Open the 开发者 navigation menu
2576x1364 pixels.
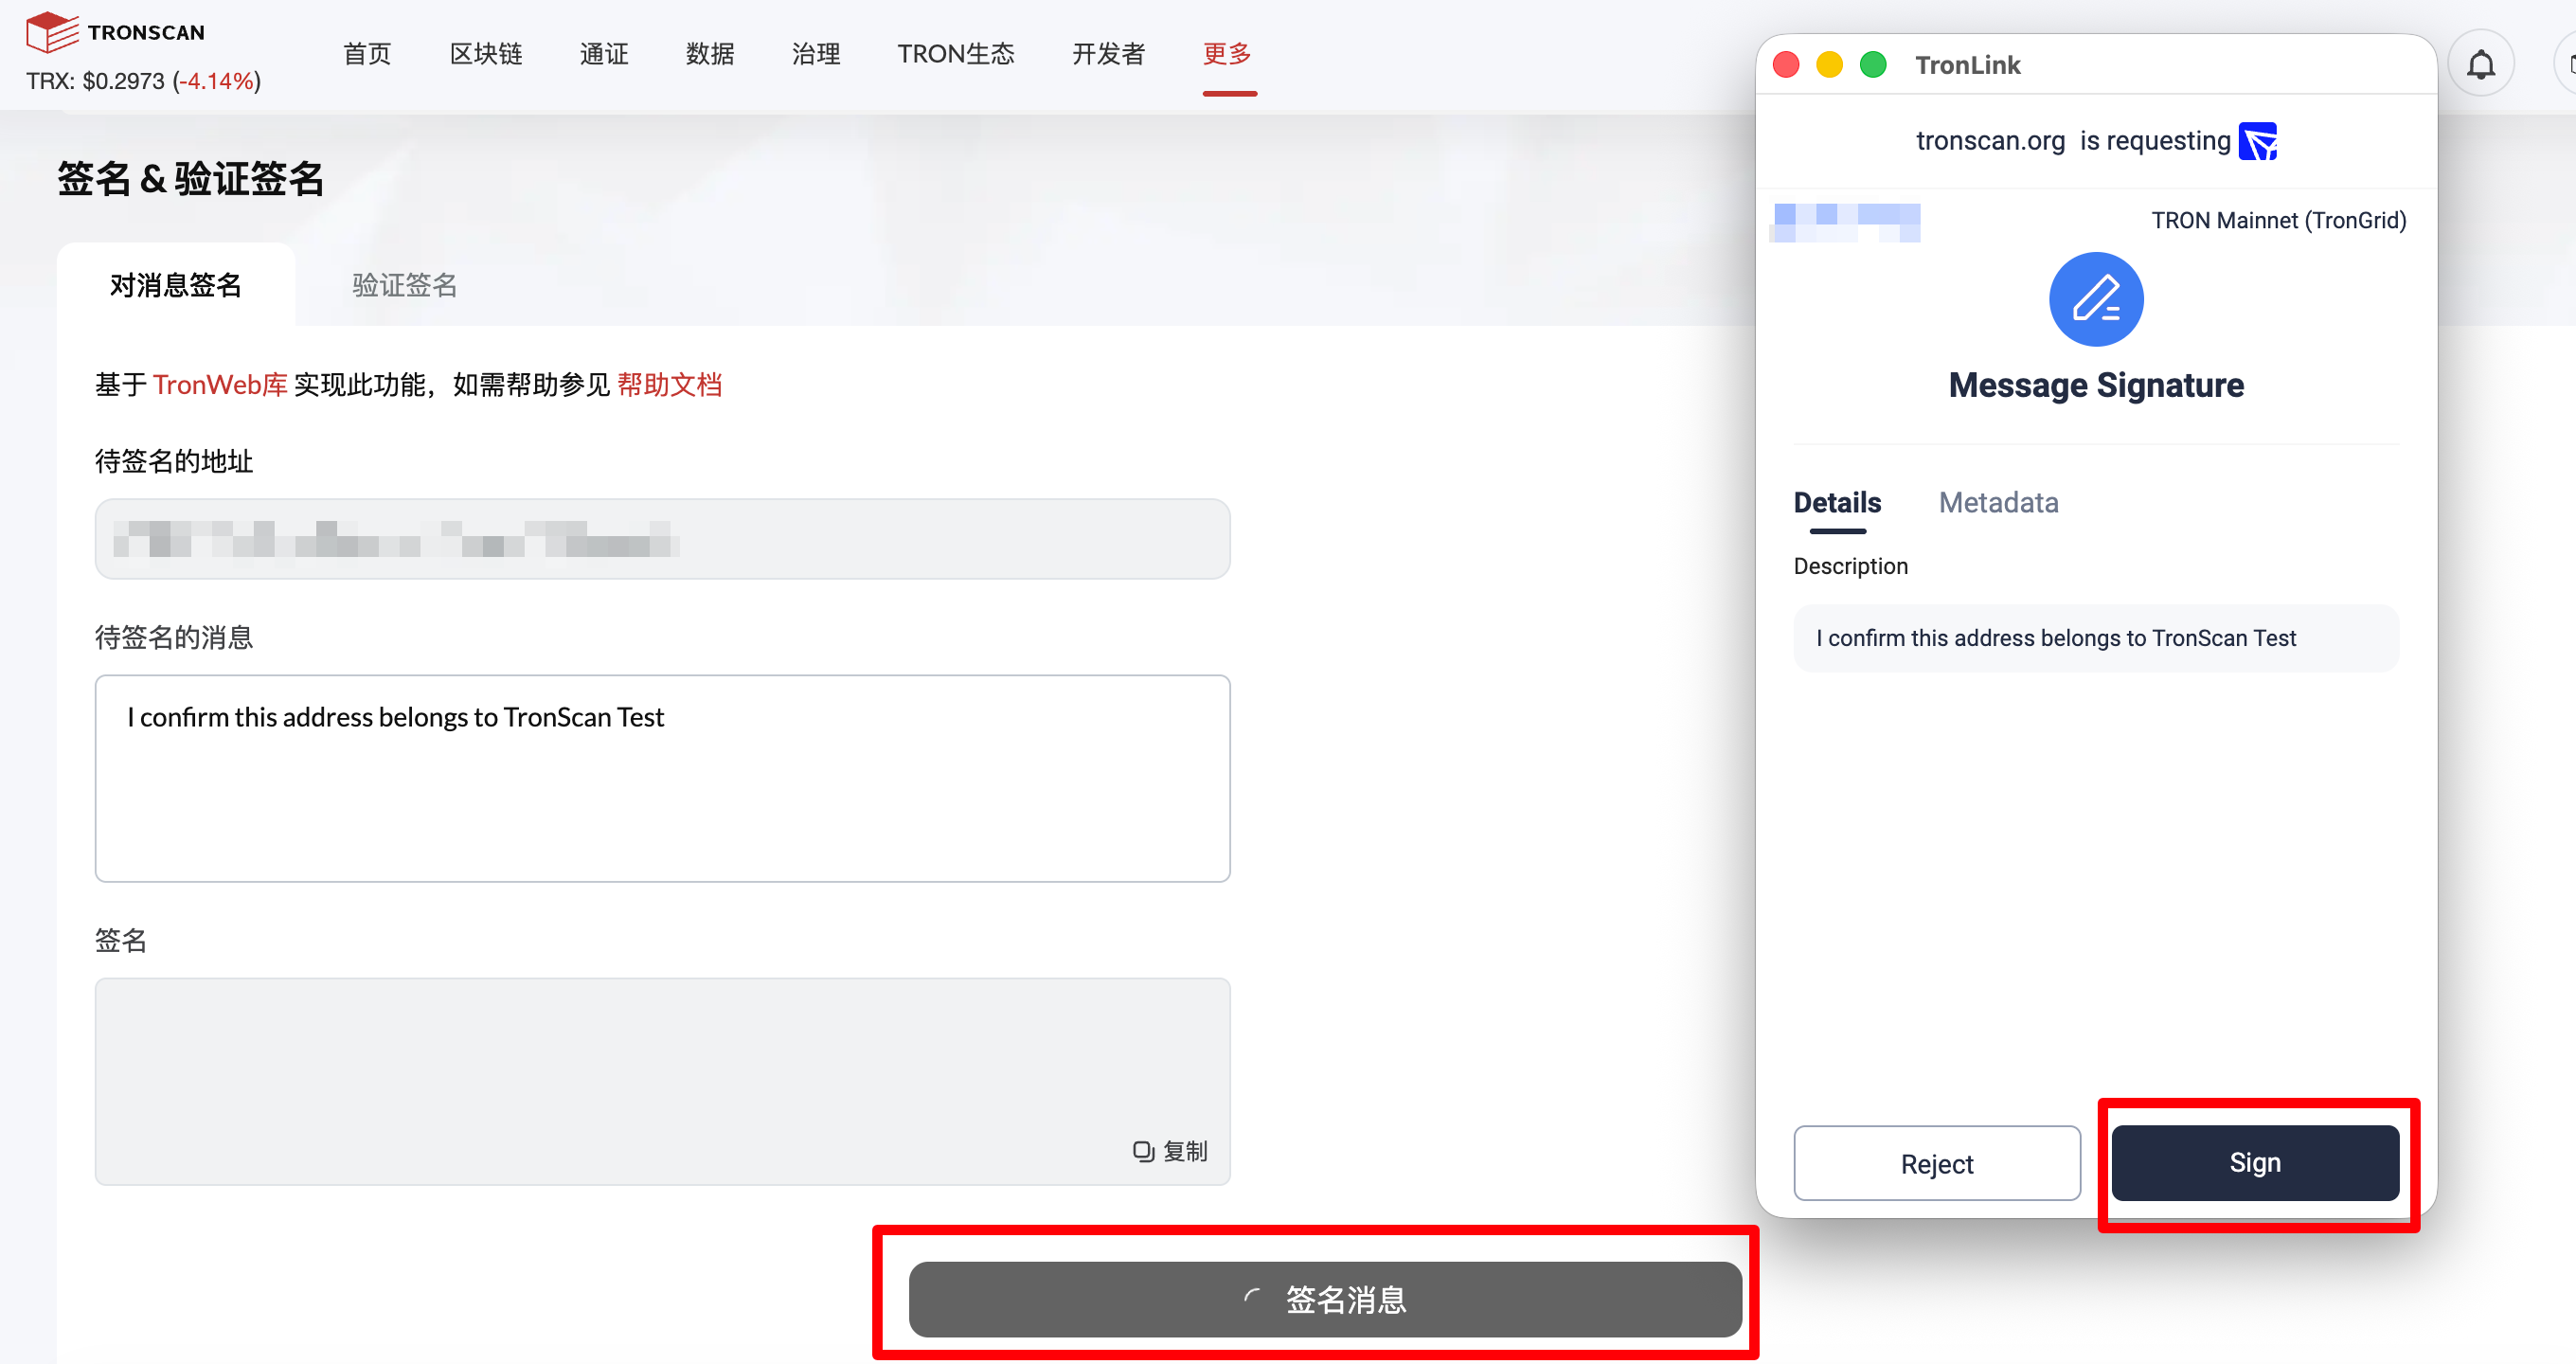(1108, 54)
